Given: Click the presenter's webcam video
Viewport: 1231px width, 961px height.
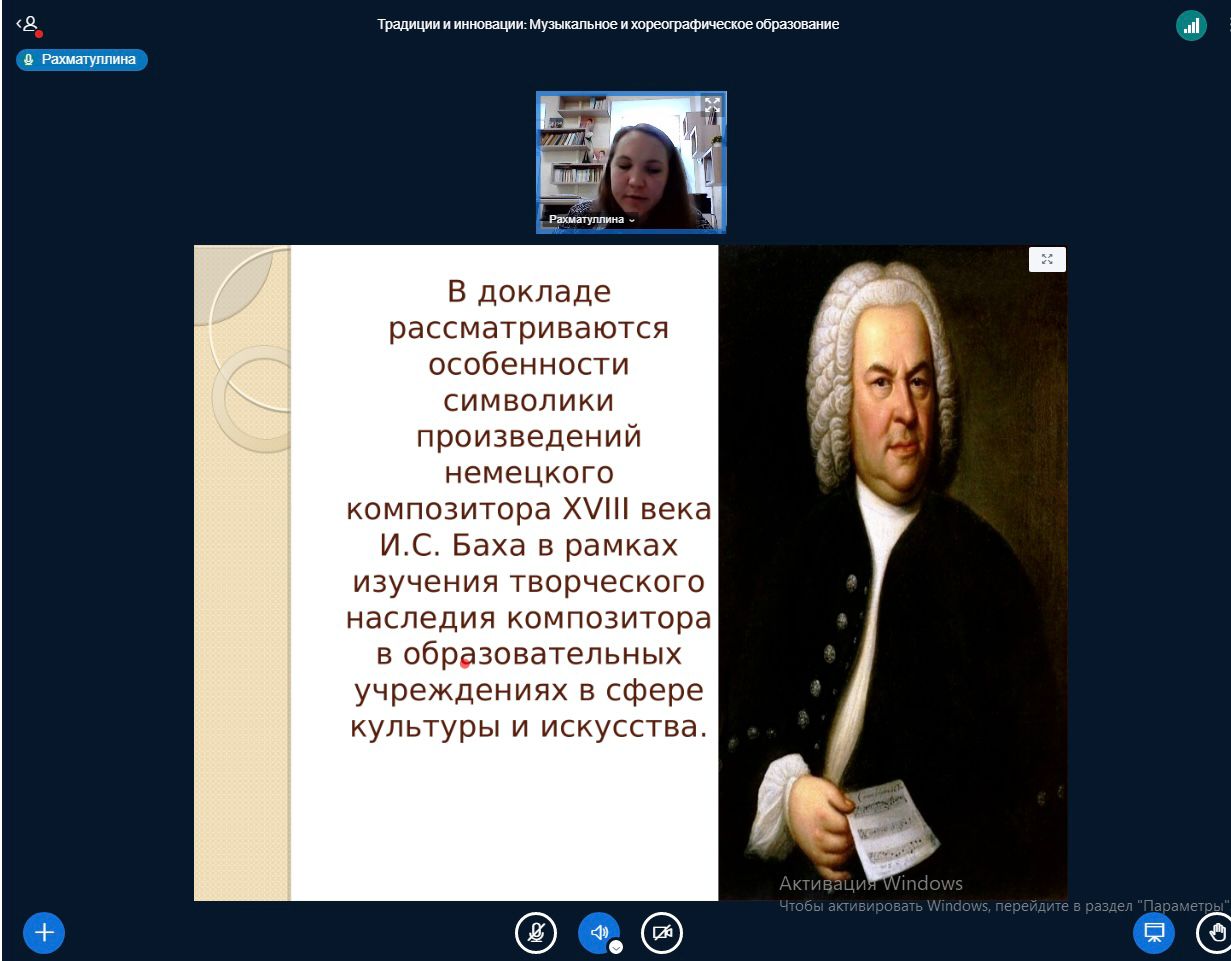Looking at the screenshot, I should (x=630, y=160).
